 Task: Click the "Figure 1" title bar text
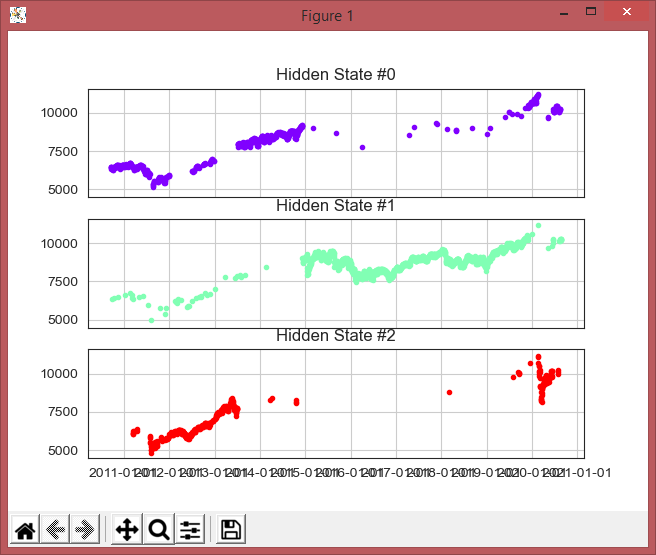click(328, 15)
